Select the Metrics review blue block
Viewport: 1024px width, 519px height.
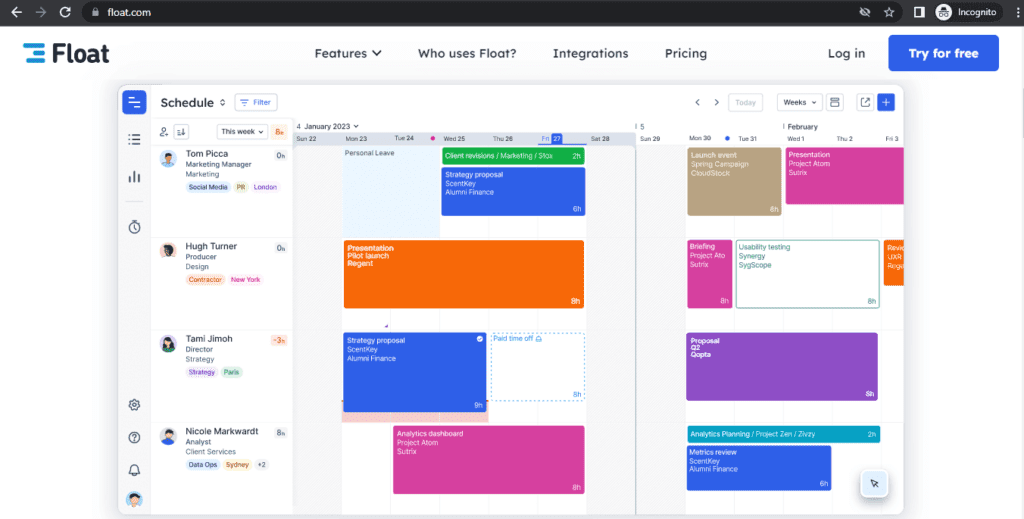point(759,468)
